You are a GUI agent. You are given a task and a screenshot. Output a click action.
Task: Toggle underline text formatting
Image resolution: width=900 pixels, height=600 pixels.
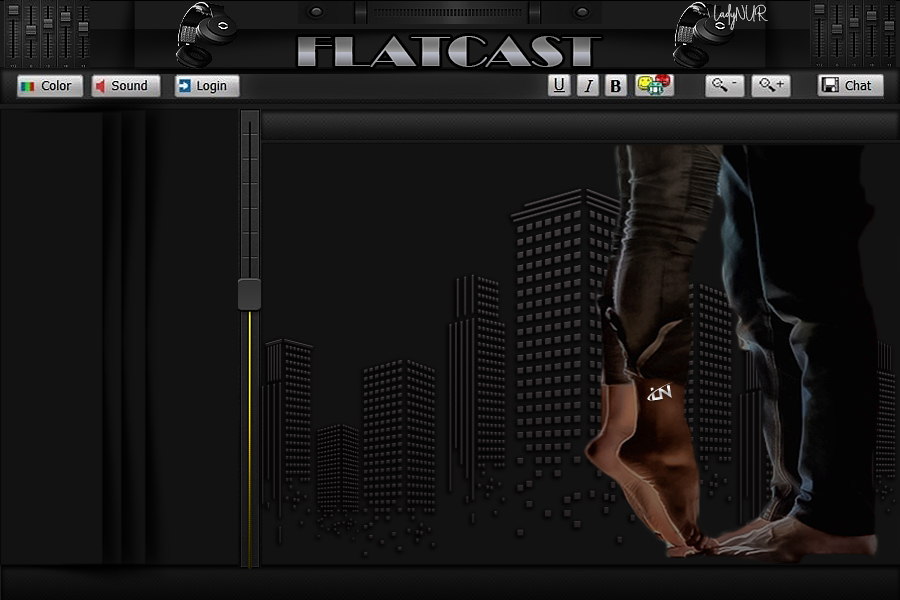(x=559, y=86)
